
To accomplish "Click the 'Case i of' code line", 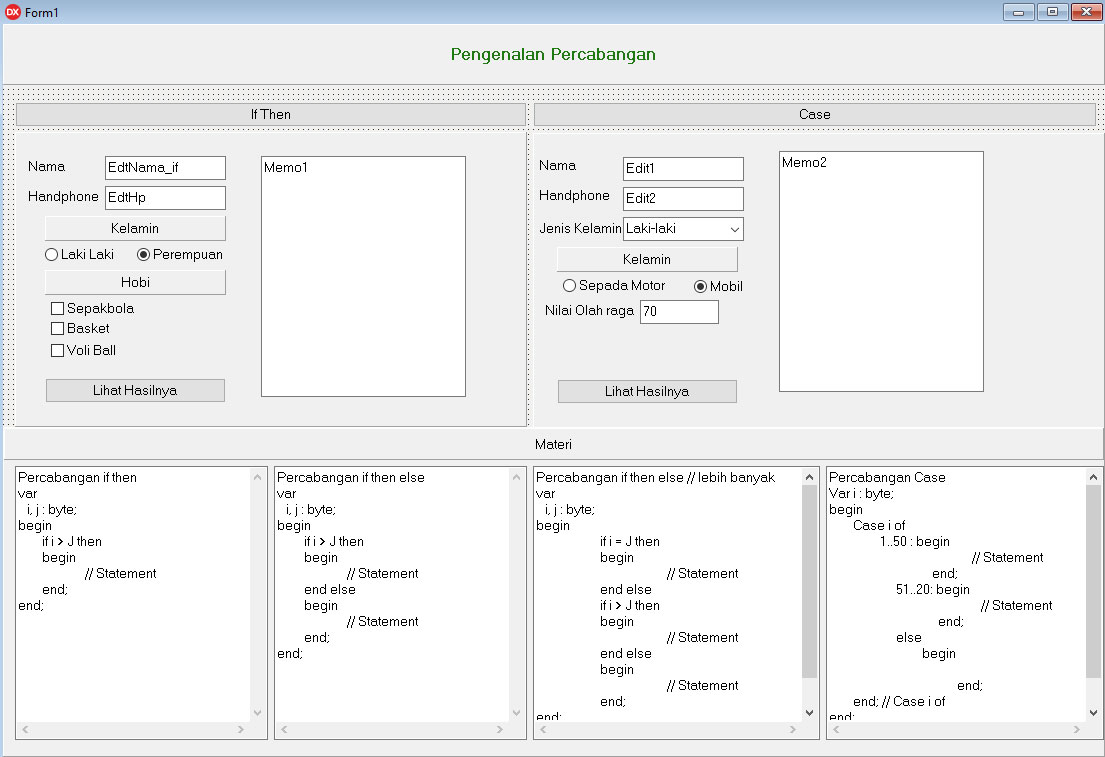I will 879,525.
